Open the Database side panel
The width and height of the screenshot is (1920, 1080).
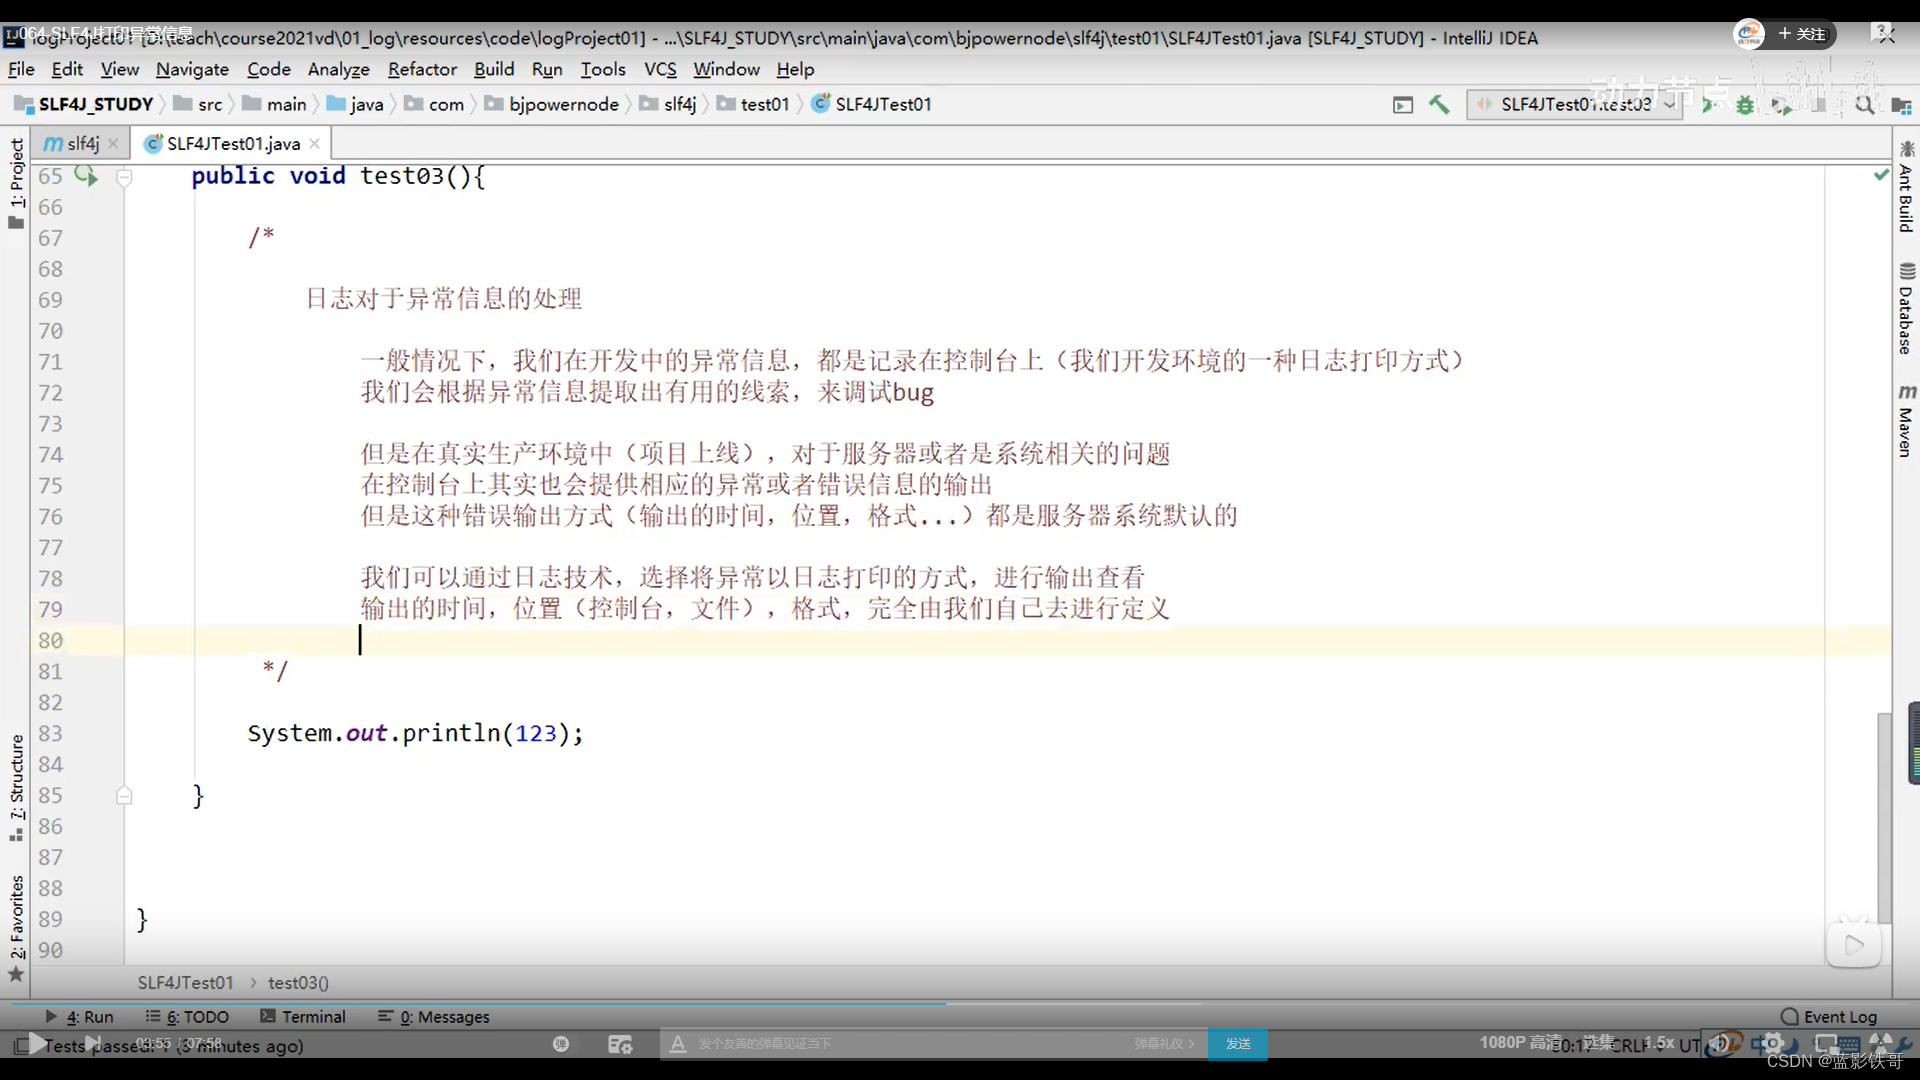pos(1906,308)
